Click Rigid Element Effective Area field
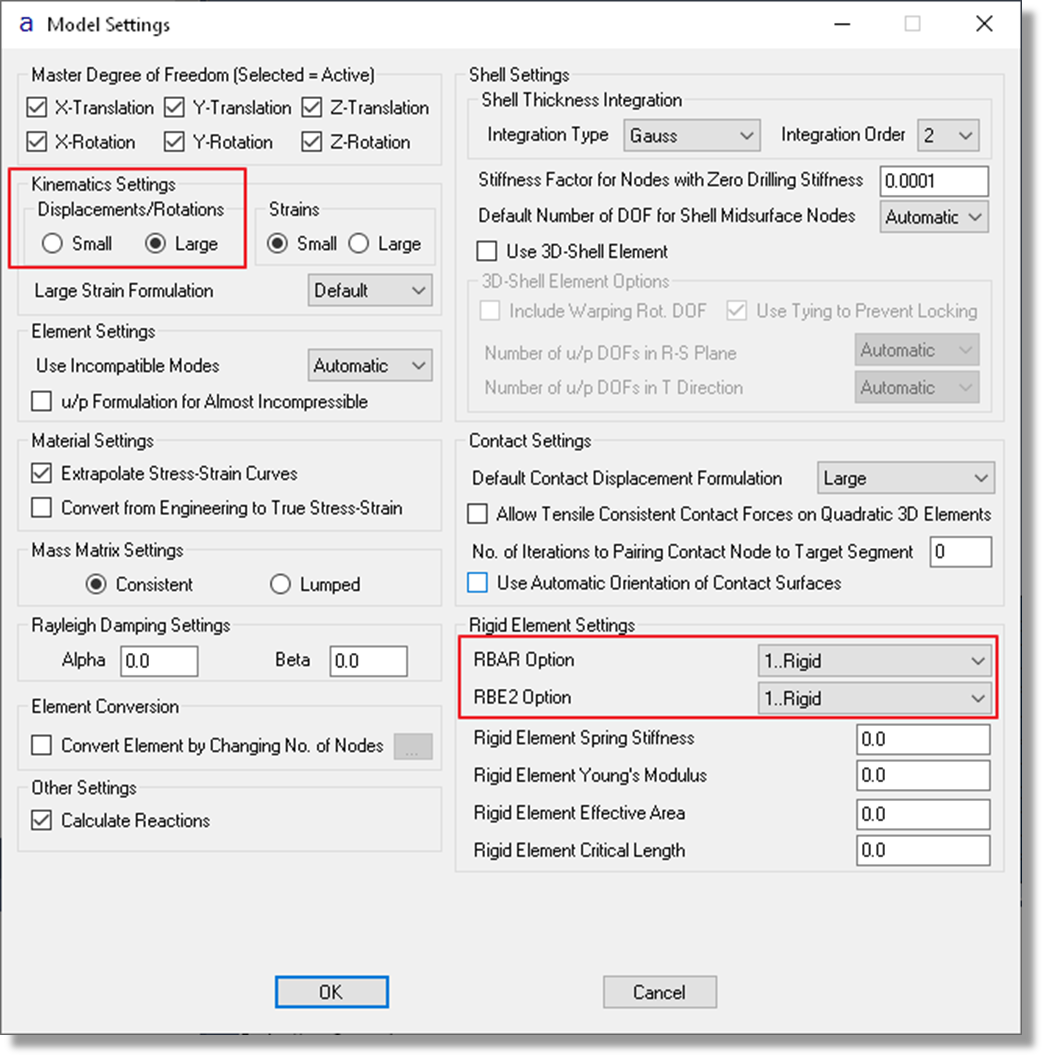Viewport: 1045px width, 1058px height. point(923,814)
